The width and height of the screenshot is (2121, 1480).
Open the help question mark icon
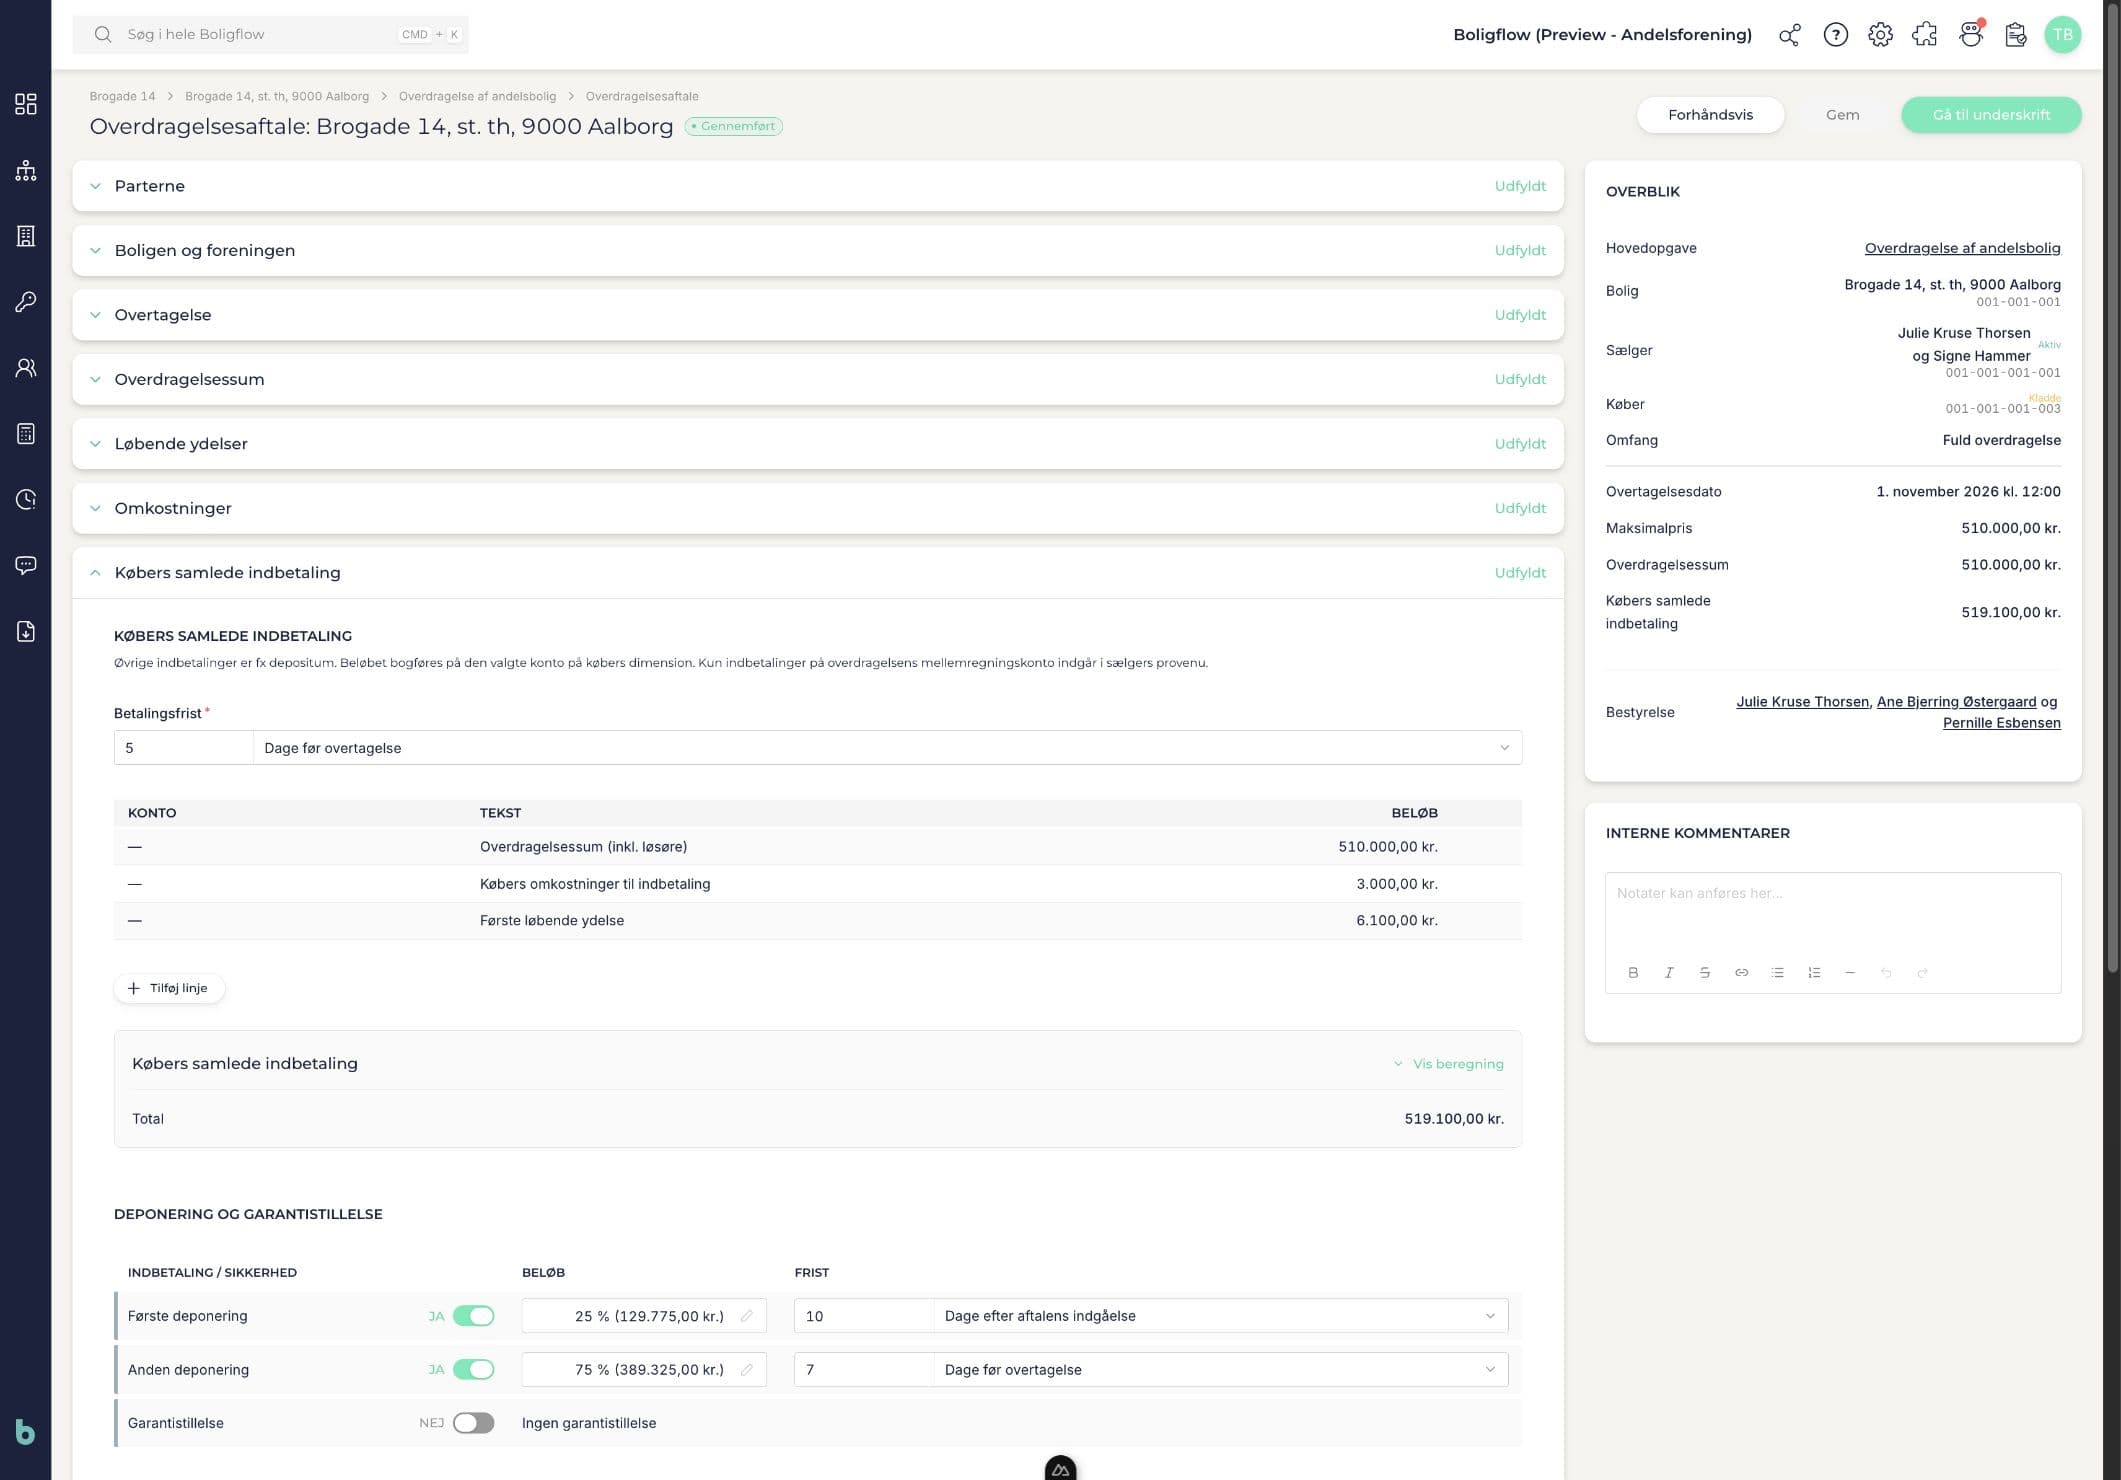coord(1835,35)
